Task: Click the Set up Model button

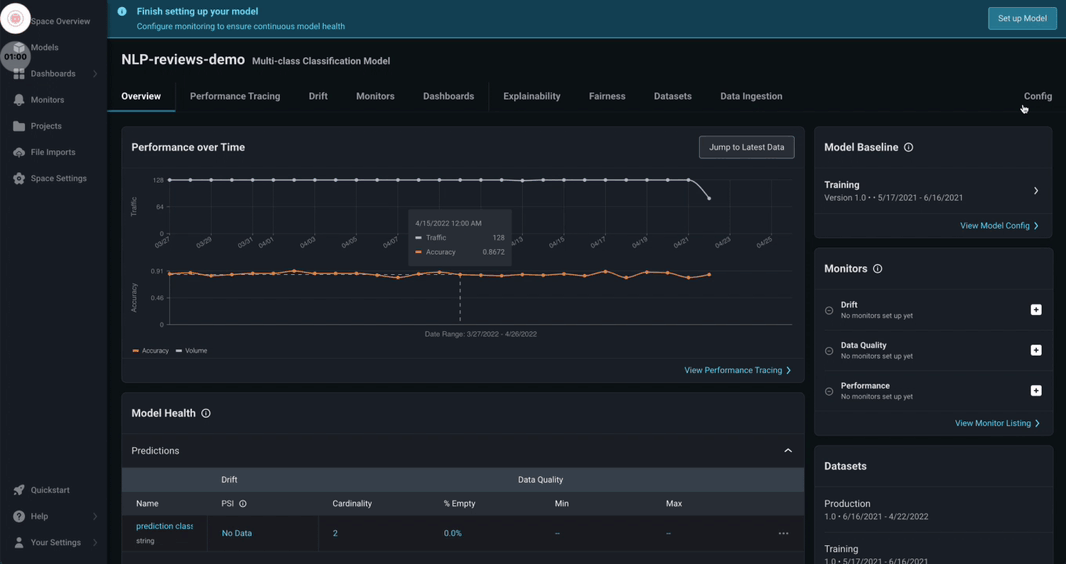Action: click(x=1022, y=18)
